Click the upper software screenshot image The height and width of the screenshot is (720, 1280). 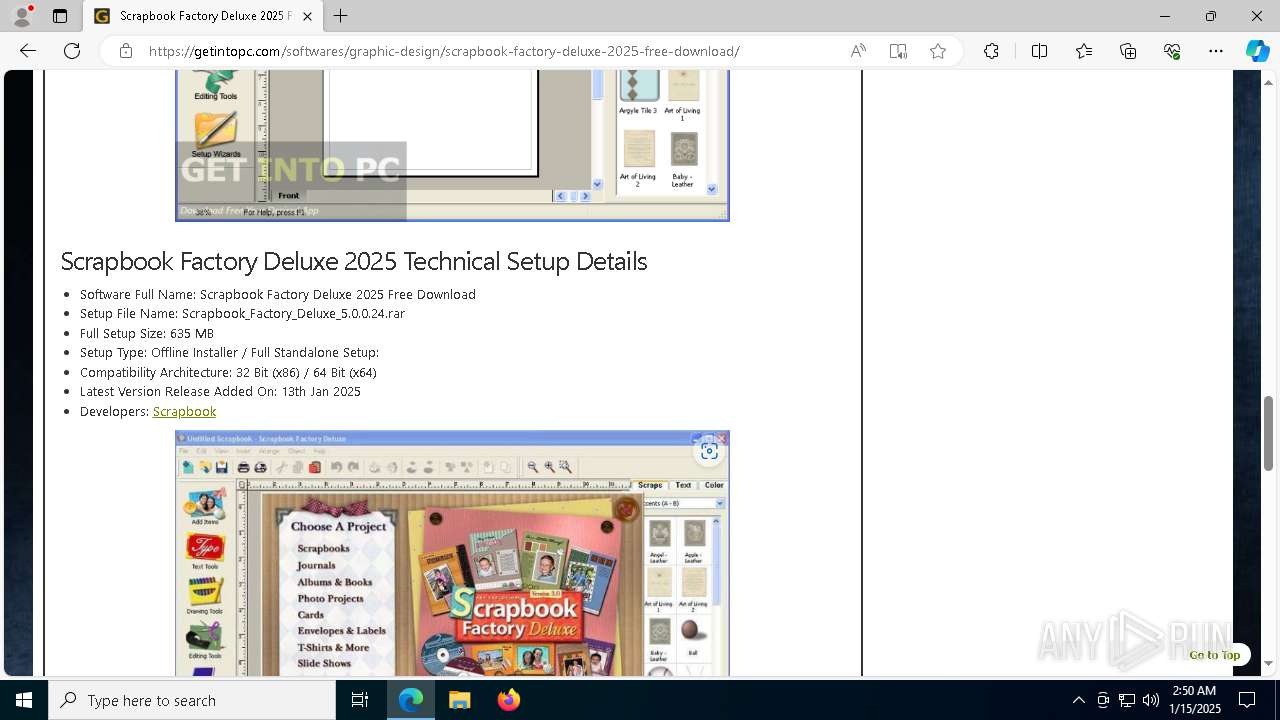pyautogui.click(x=452, y=146)
